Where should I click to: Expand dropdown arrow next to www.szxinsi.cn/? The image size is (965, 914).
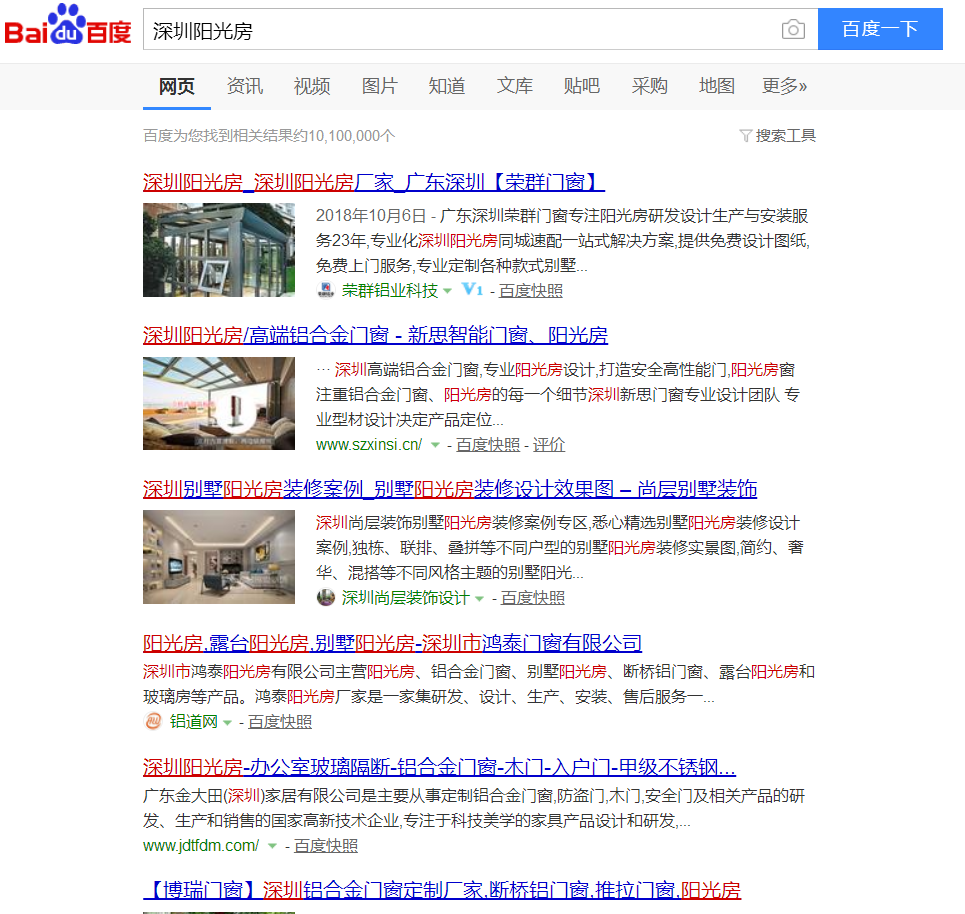435,444
